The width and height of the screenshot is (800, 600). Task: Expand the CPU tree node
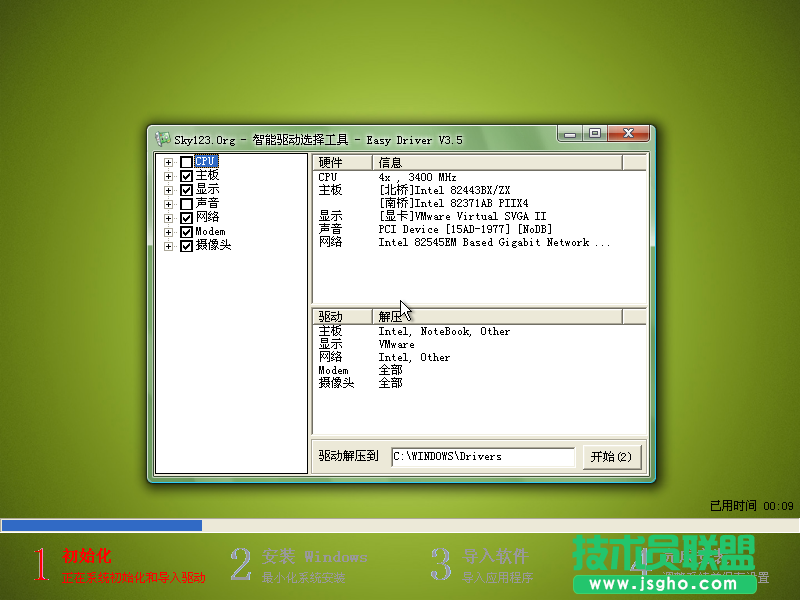pos(168,162)
